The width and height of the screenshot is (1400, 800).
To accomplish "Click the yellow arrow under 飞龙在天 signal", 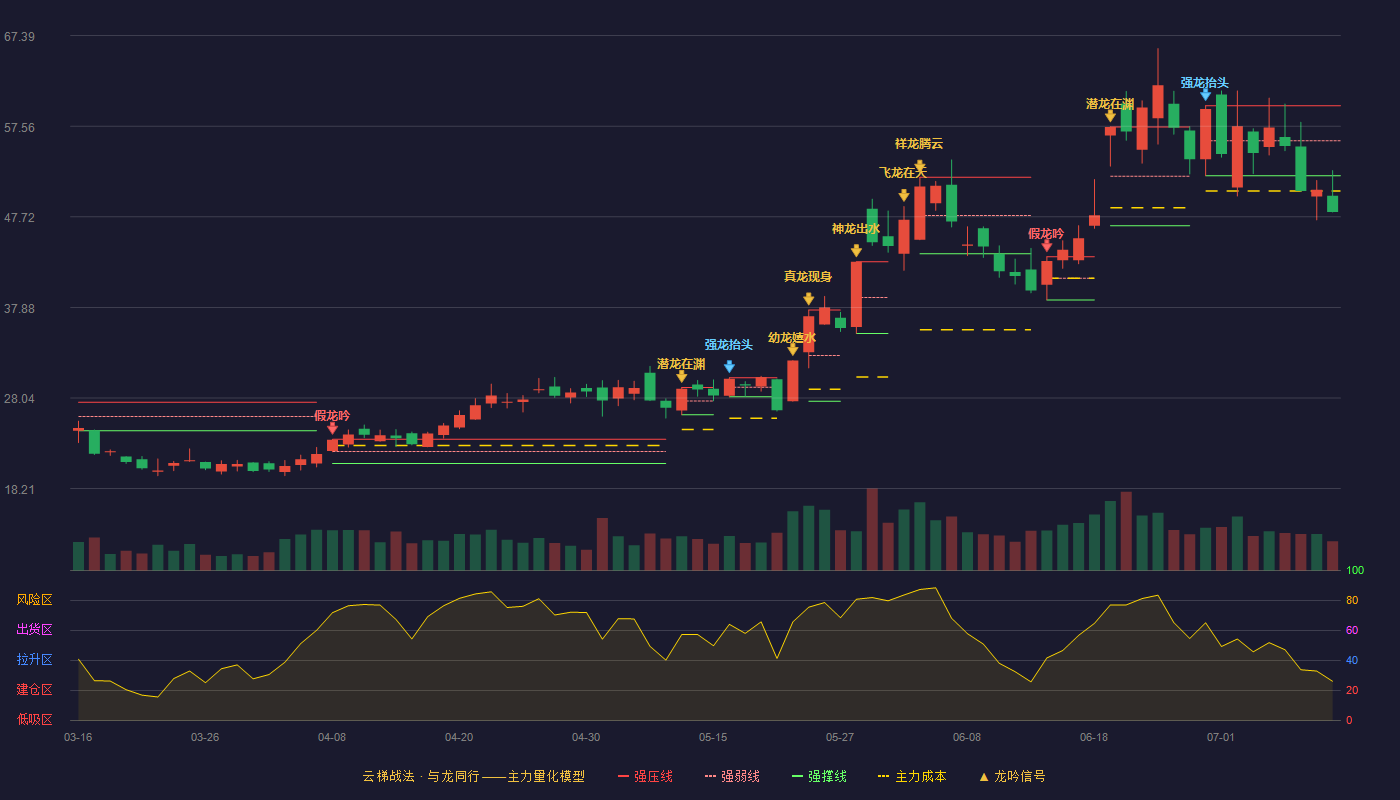I will [x=904, y=196].
